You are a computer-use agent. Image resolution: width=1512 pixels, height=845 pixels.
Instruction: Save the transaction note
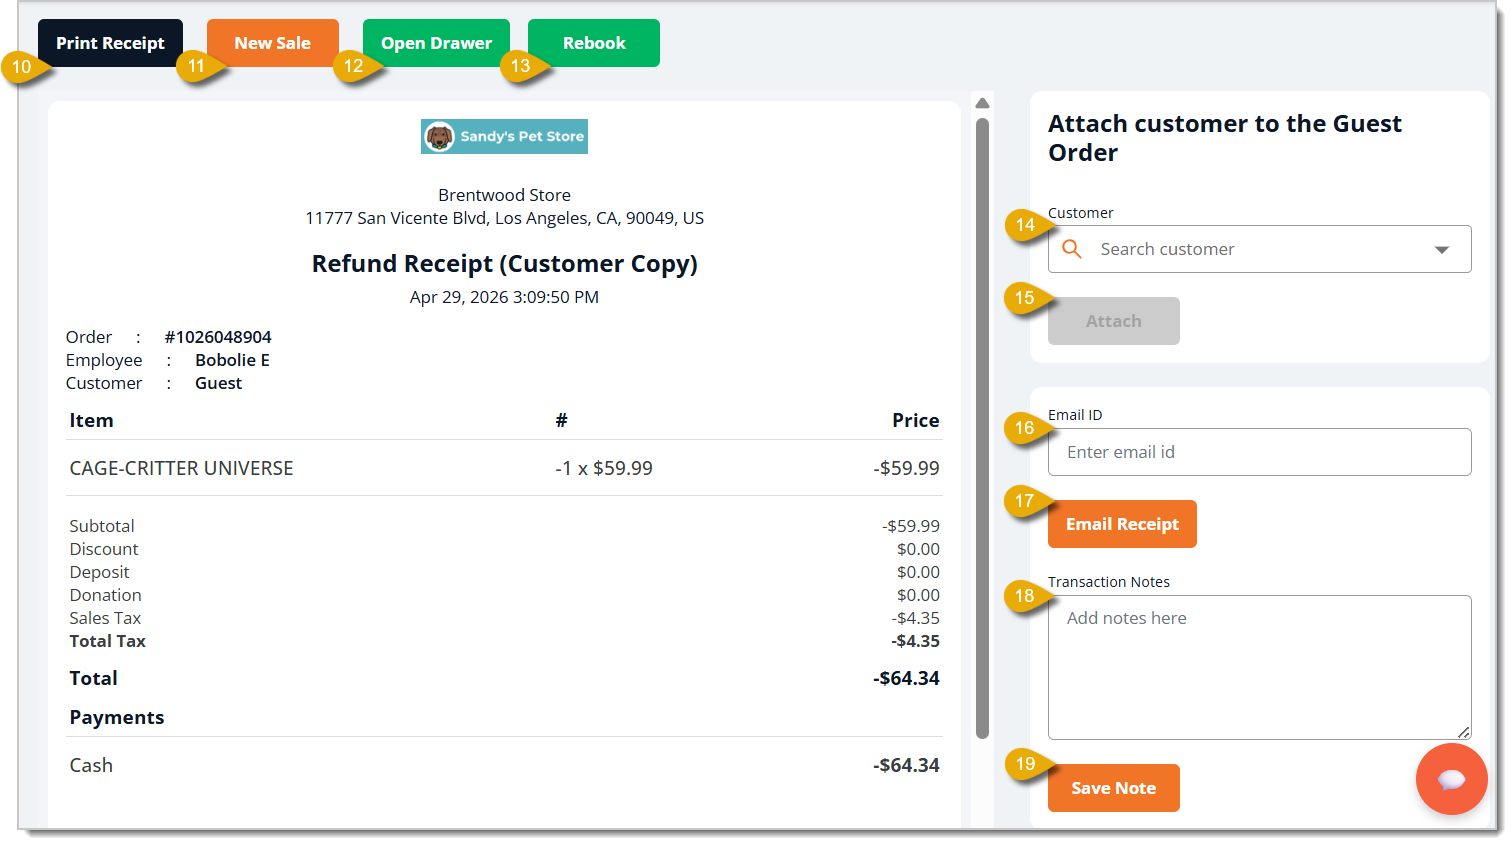click(x=1113, y=788)
